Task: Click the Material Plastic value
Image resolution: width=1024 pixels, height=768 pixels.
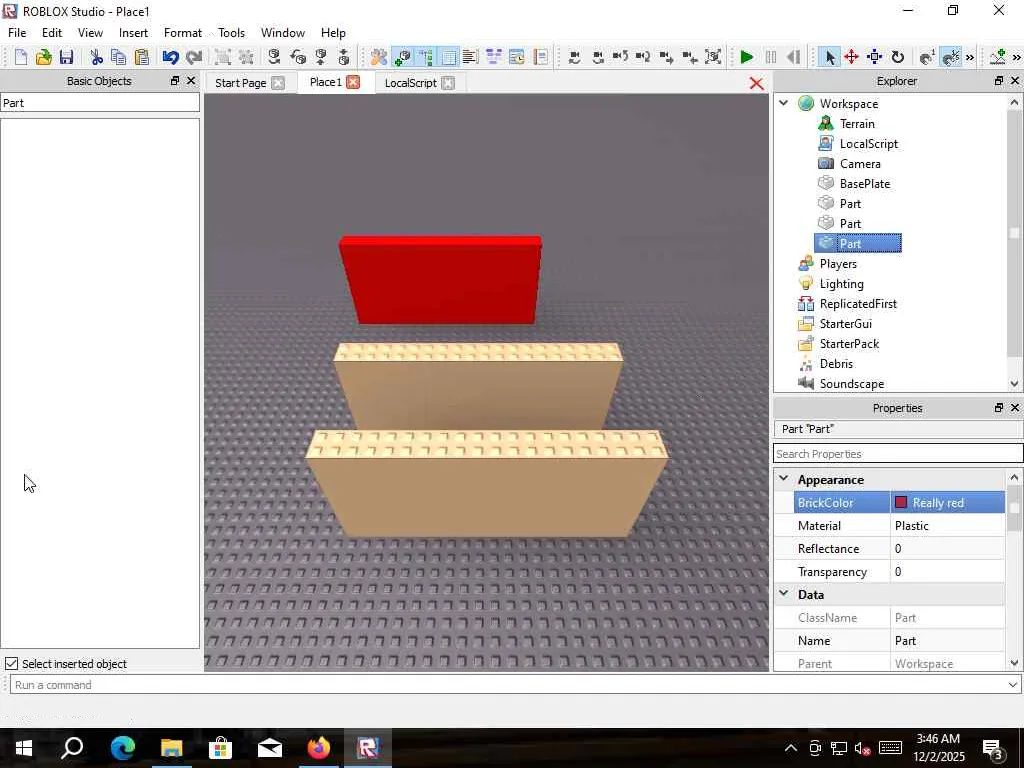Action: coord(948,526)
